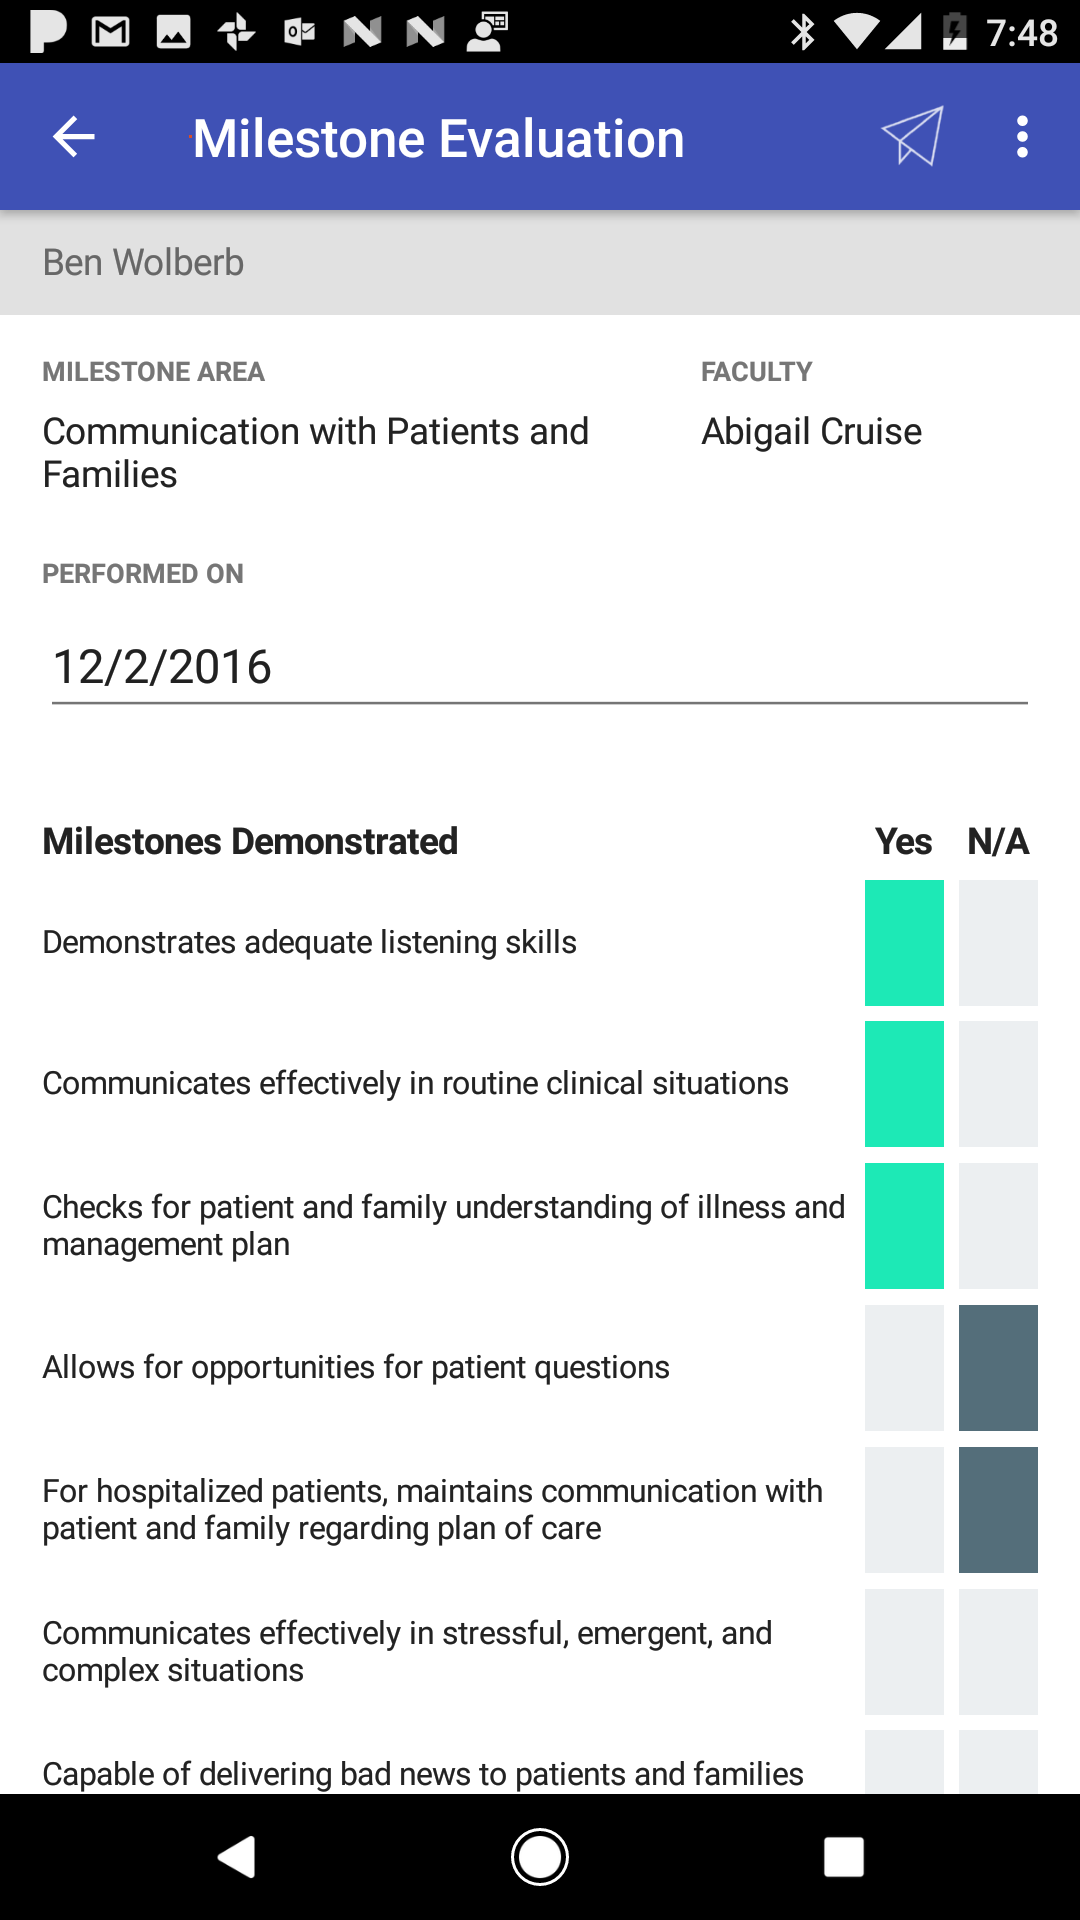Tap the back arrow in header

[74, 137]
